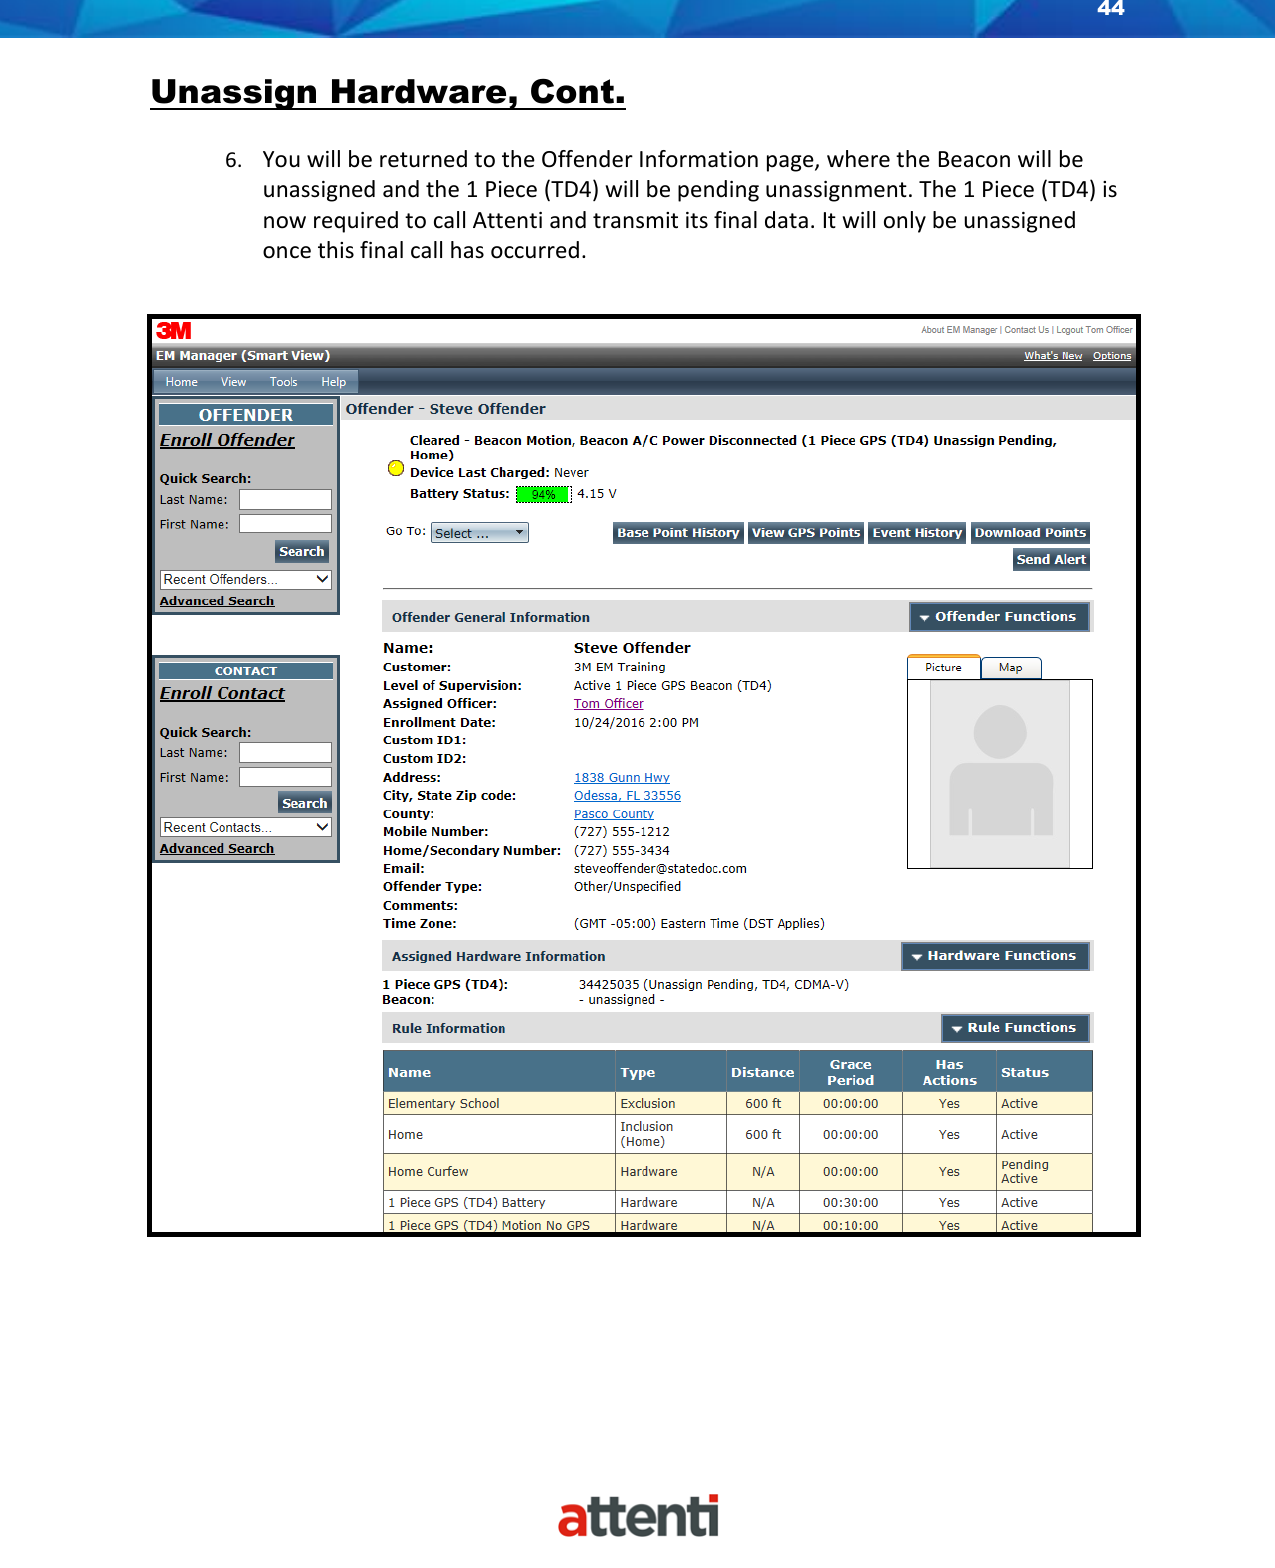This screenshot has width=1275, height=1568.
Task: Expand the Hardware Functions menu
Action: tap(994, 956)
